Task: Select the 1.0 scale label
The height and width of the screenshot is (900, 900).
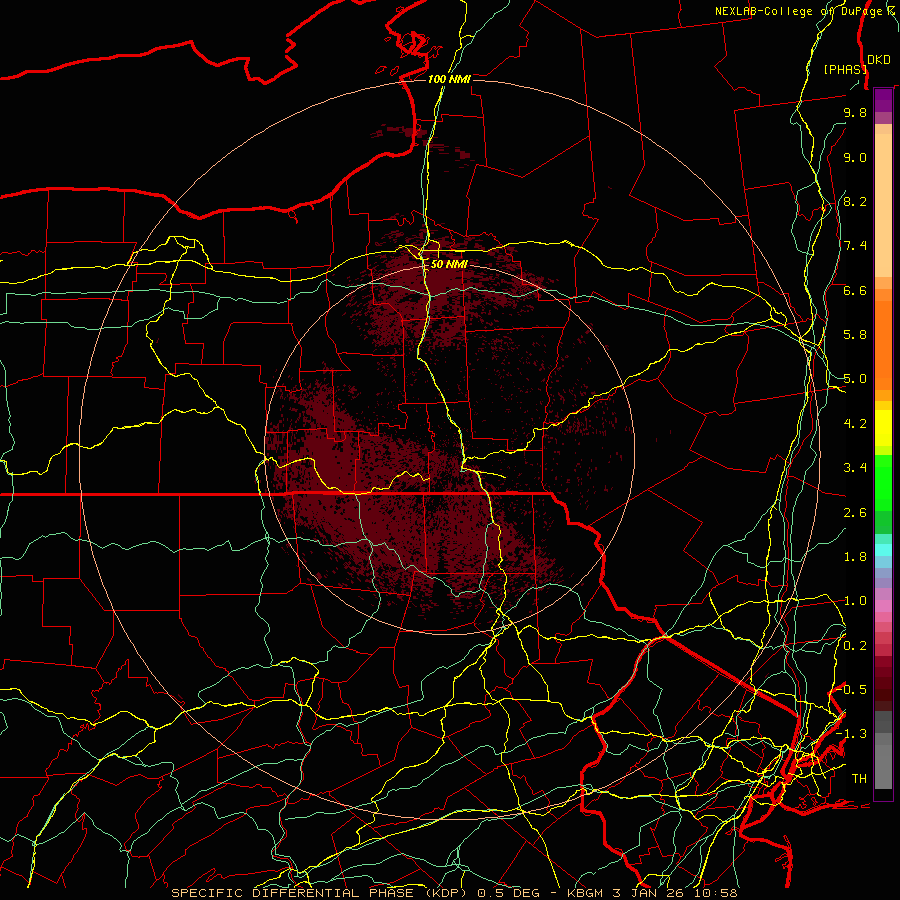Action: pyautogui.click(x=855, y=601)
